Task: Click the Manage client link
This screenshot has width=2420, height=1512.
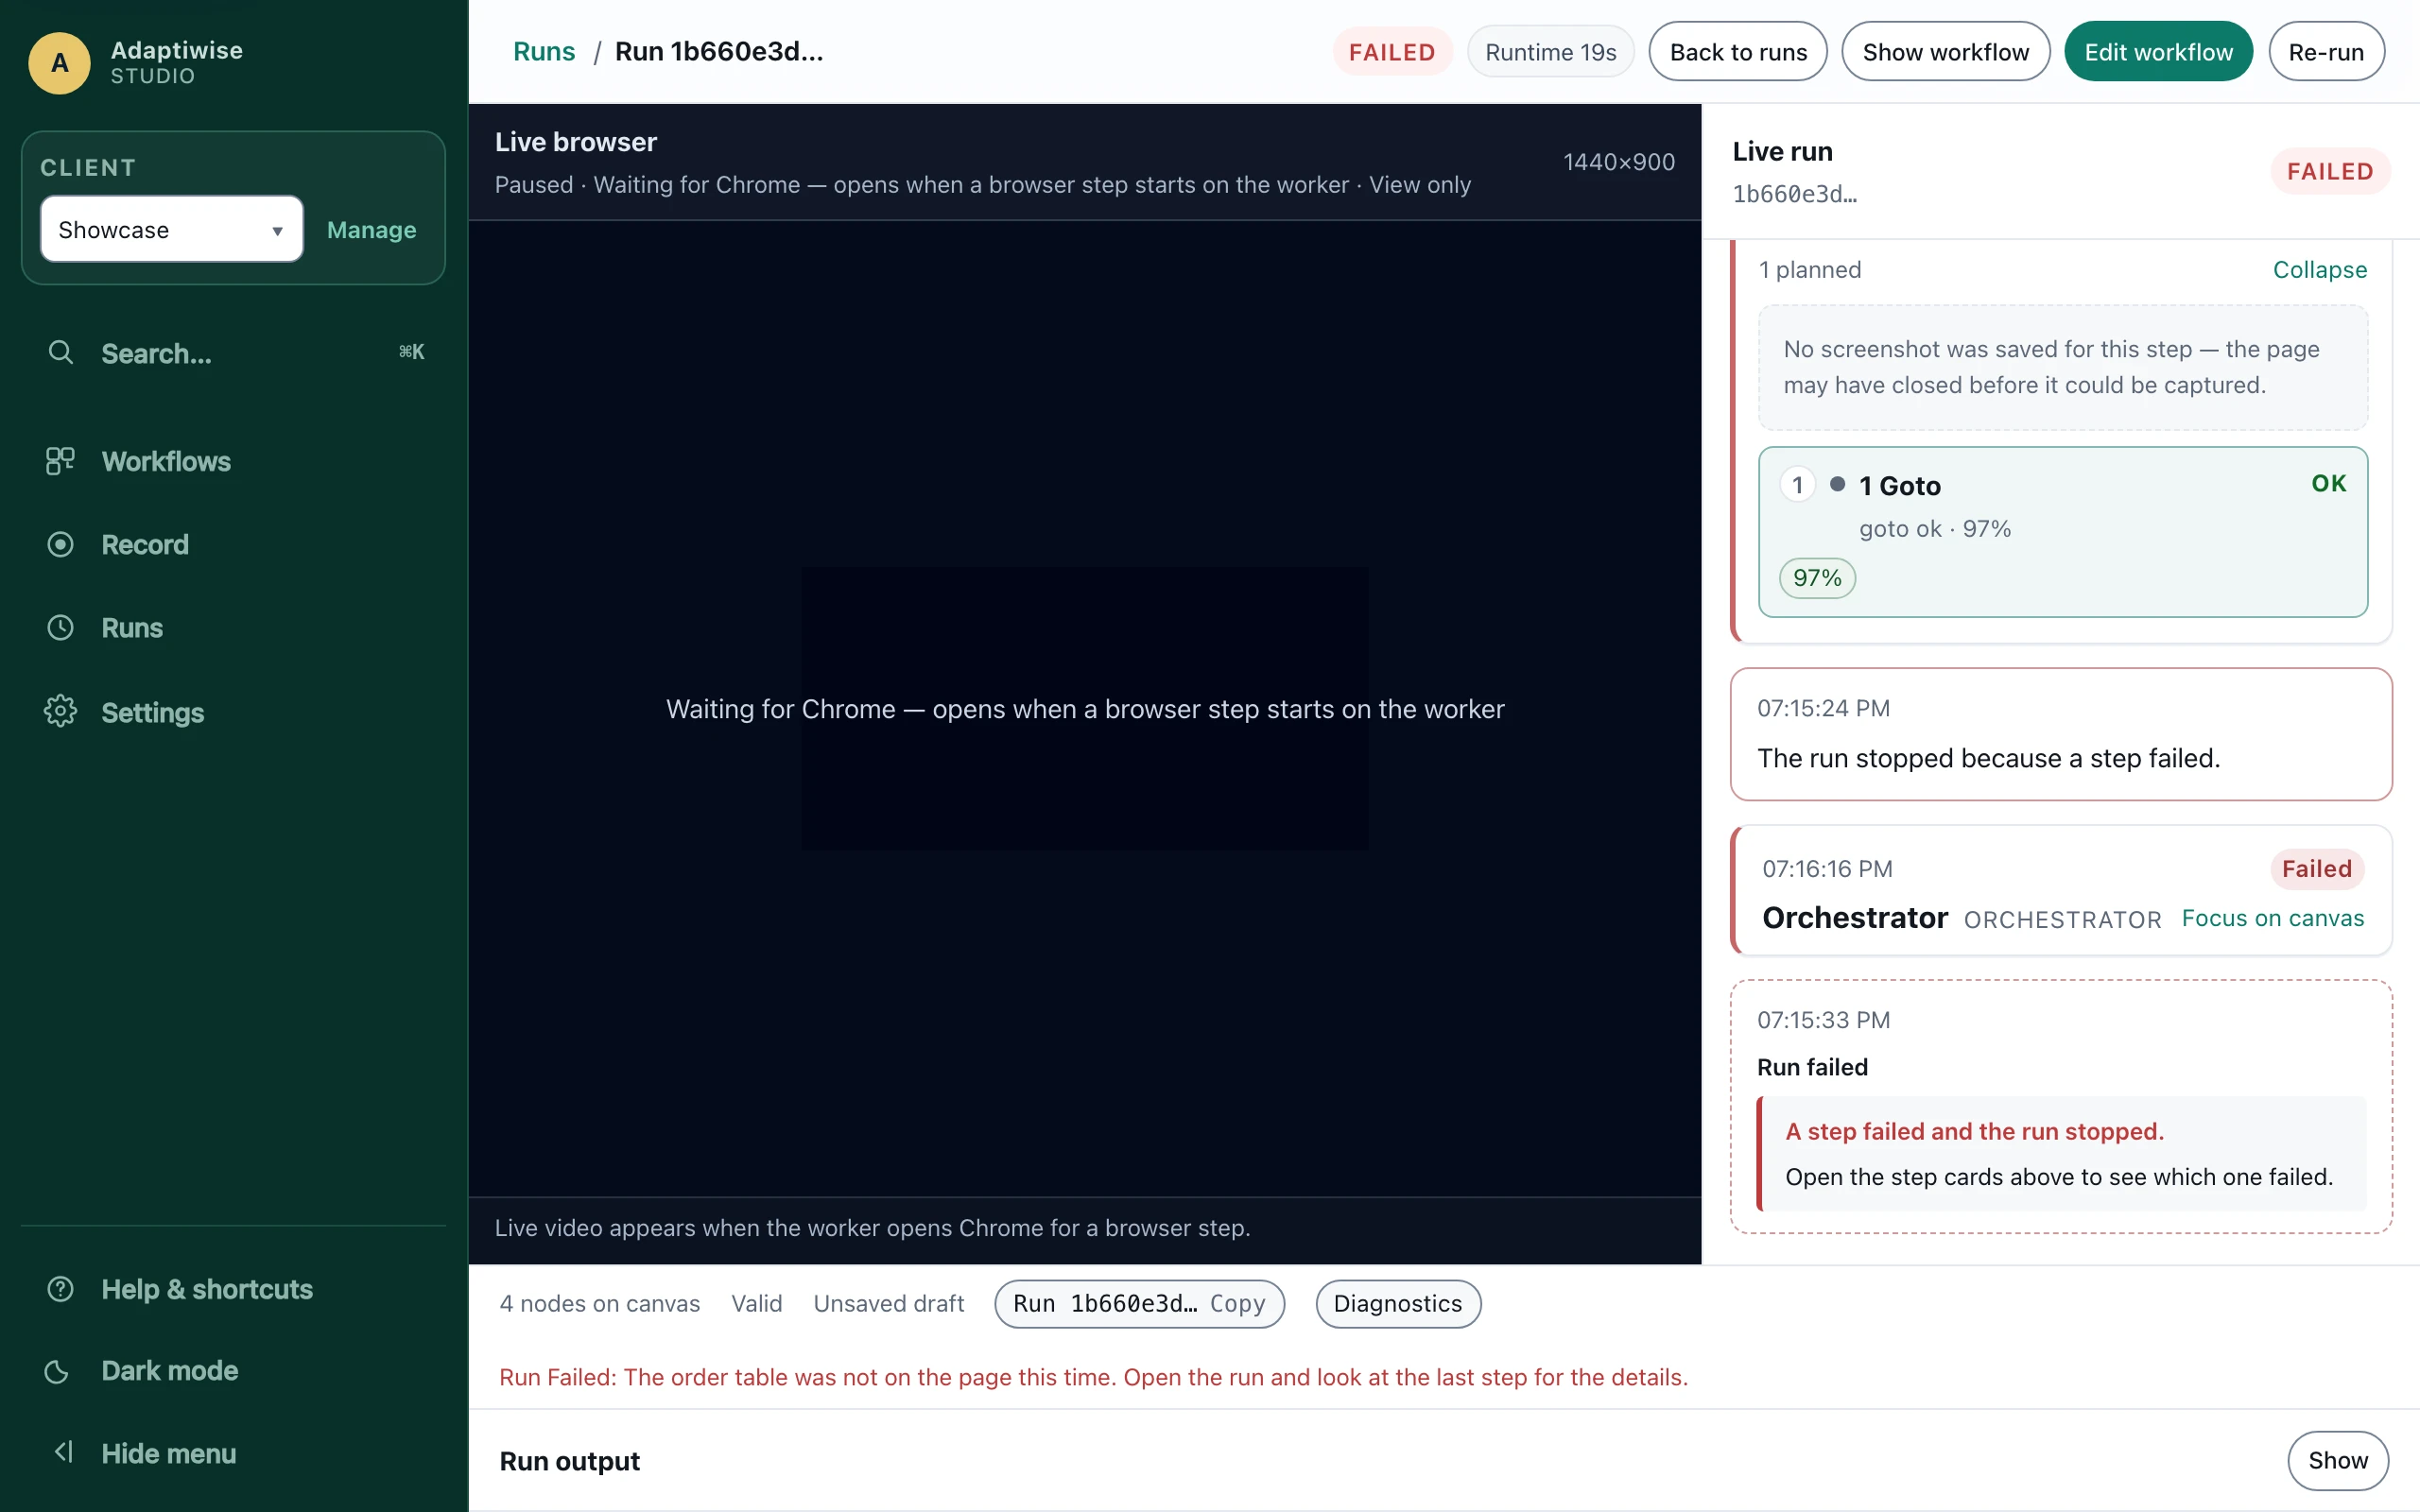Action: pyautogui.click(x=371, y=229)
